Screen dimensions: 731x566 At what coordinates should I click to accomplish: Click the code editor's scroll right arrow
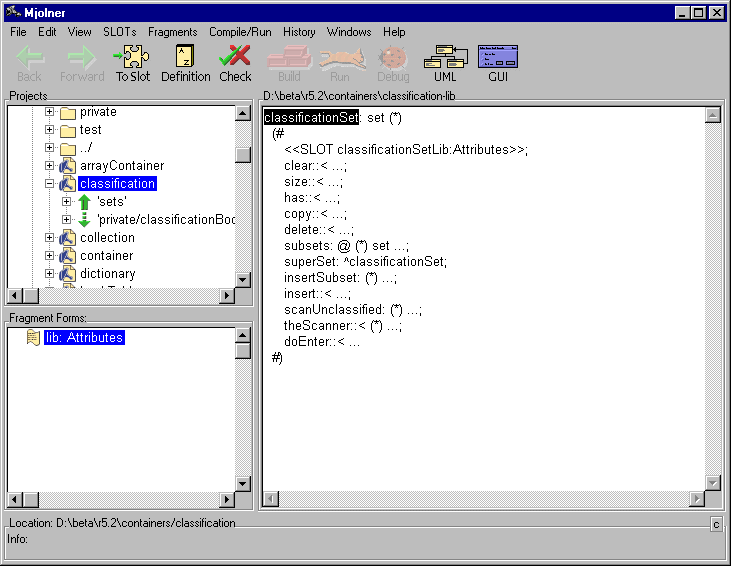pos(697,499)
